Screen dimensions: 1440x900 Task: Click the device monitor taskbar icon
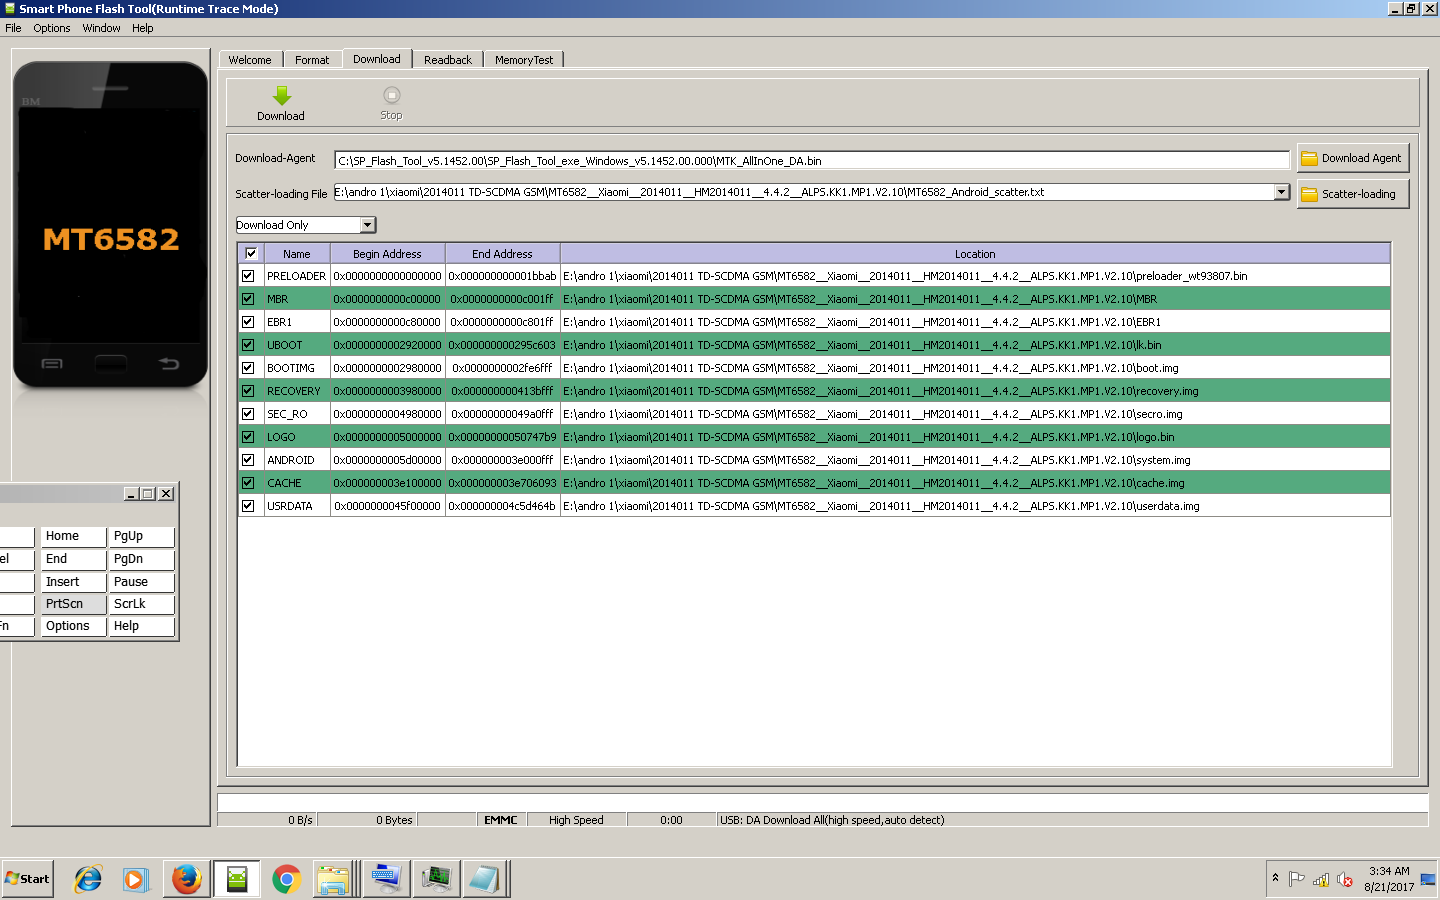pyautogui.click(x=436, y=879)
